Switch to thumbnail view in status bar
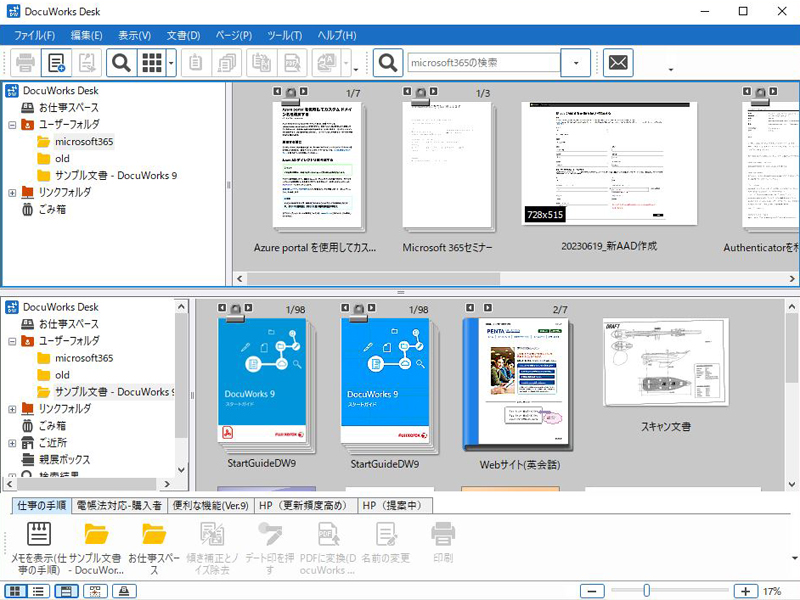This screenshot has height=600, width=800. tap(15, 591)
